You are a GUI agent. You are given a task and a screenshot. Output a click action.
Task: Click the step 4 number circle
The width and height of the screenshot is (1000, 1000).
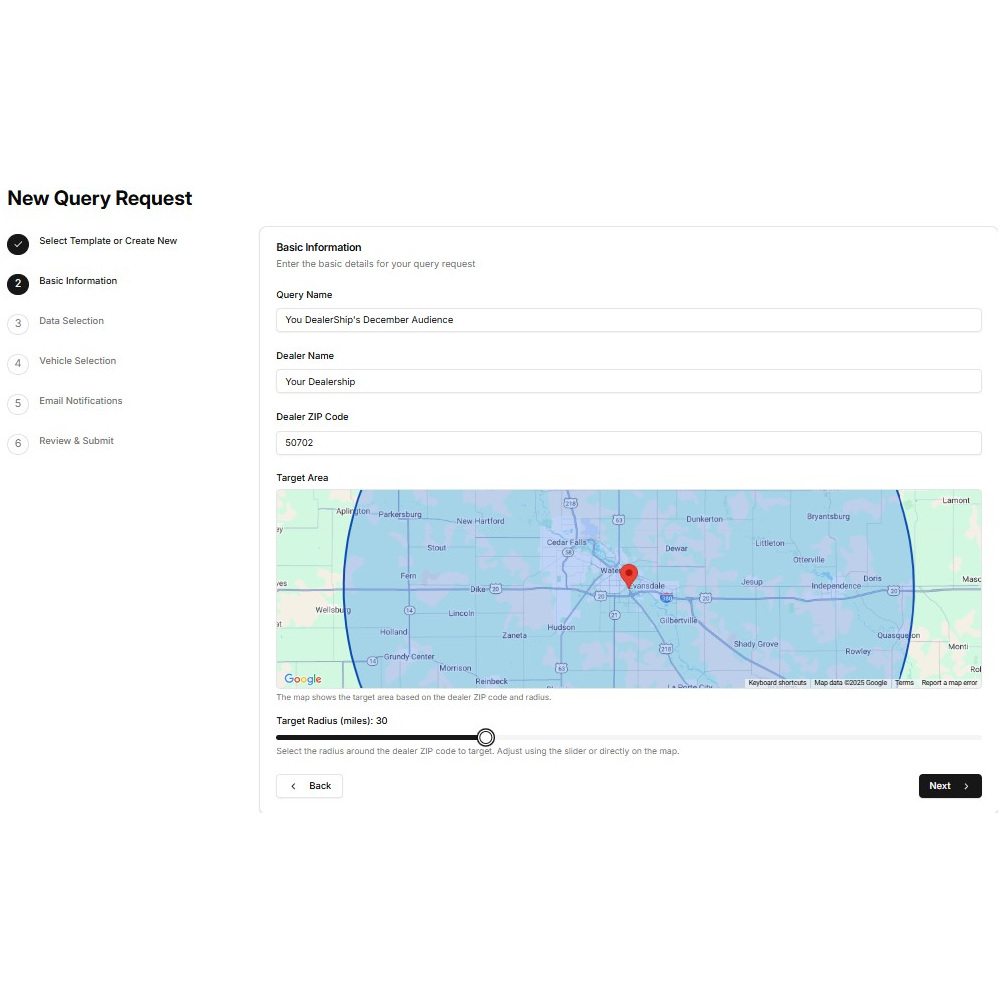[x=18, y=364]
